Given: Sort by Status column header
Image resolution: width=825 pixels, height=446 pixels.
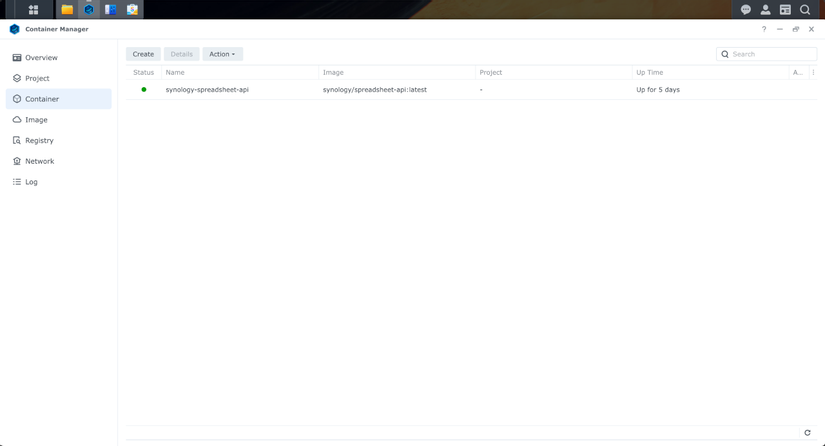Looking at the screenshot, I should [143, 73].
